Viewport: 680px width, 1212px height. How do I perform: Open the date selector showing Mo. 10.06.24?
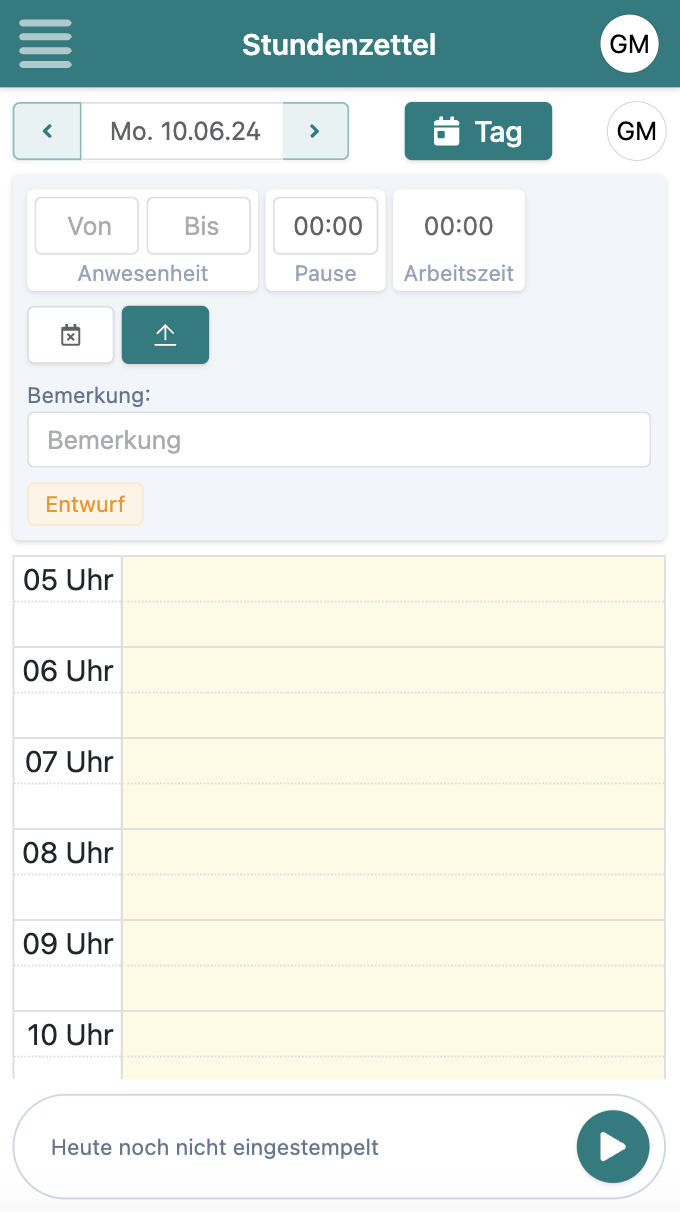(183, 130)
